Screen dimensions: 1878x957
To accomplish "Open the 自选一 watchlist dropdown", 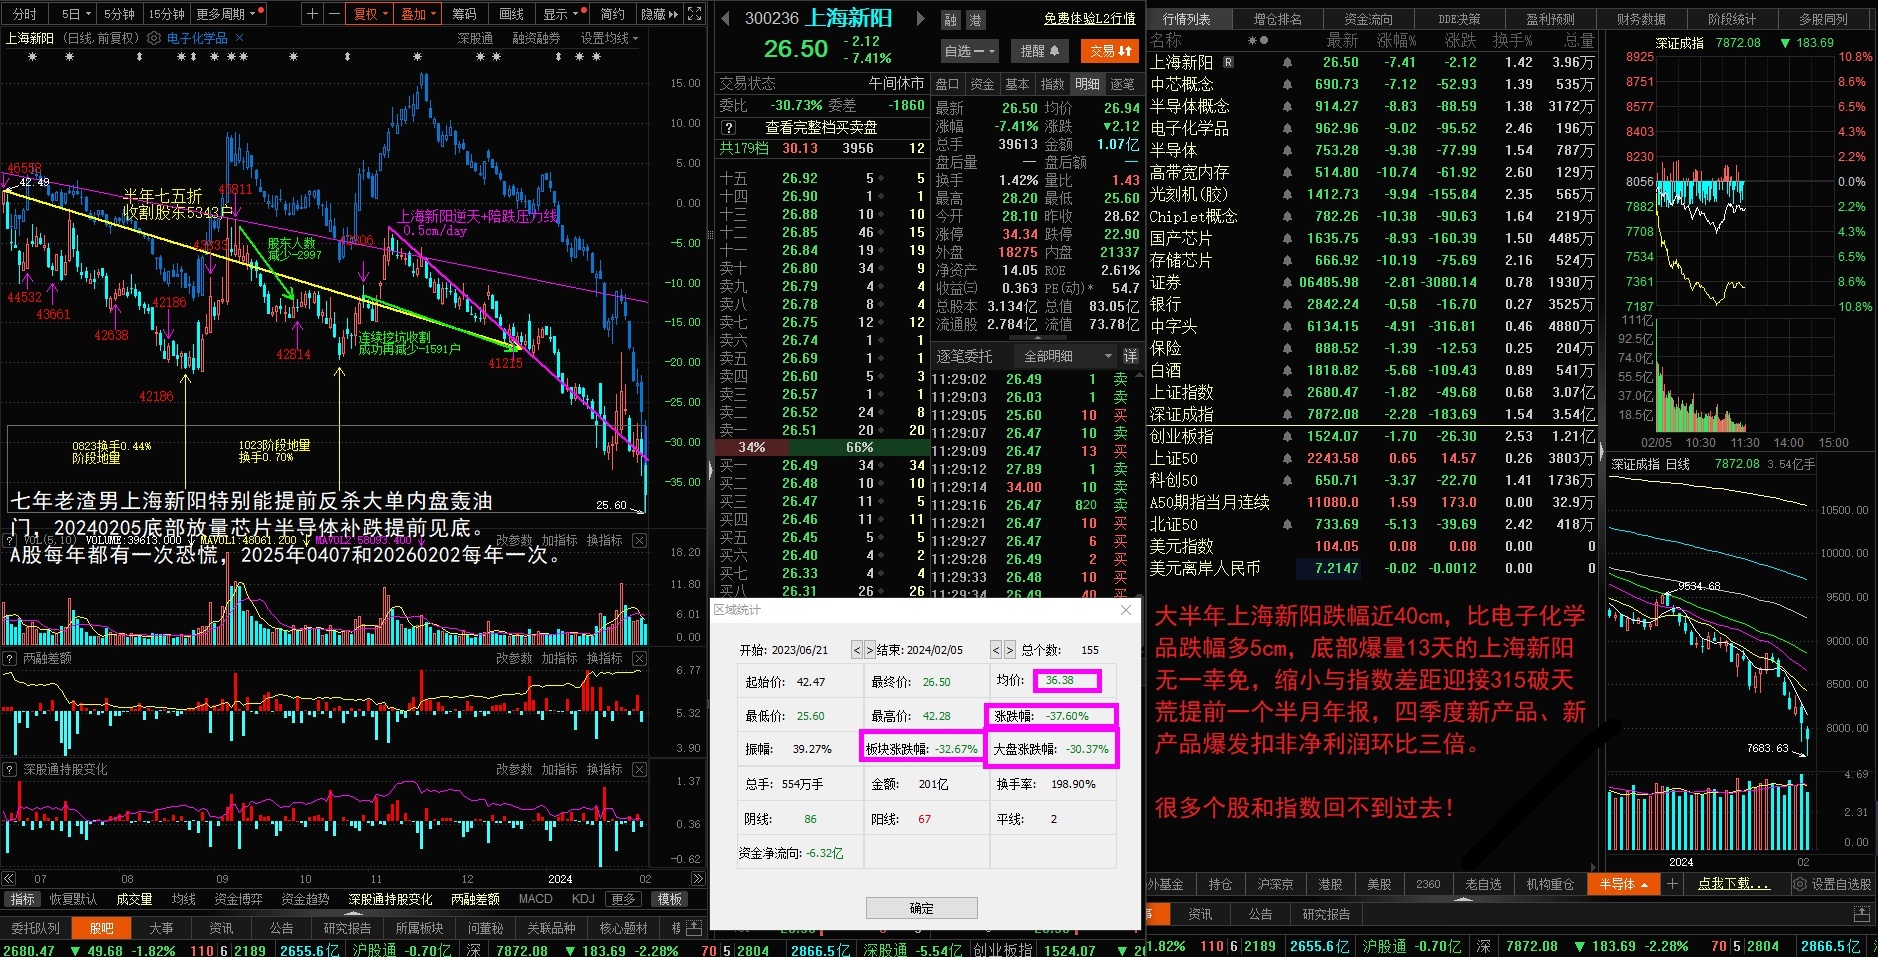I will [969, 50].
